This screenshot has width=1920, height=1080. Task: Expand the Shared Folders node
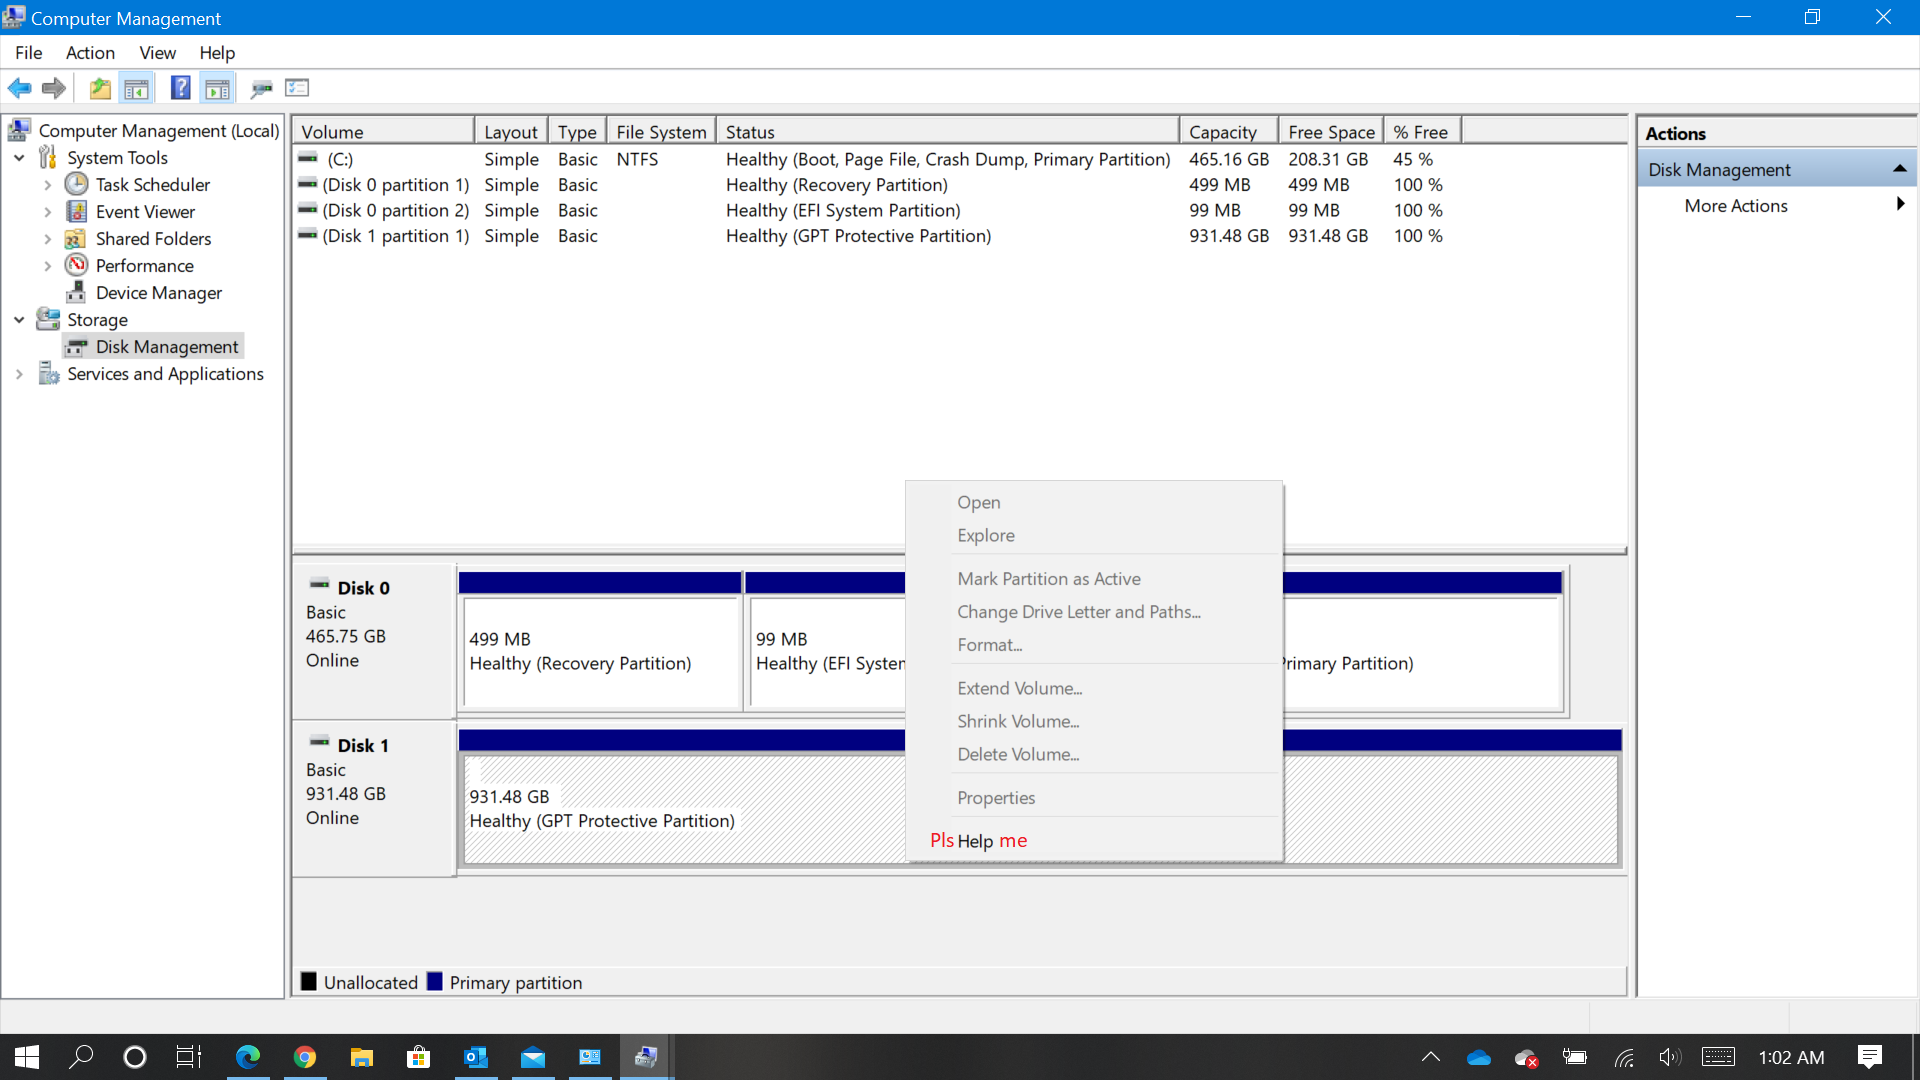[x=47, y=238]
